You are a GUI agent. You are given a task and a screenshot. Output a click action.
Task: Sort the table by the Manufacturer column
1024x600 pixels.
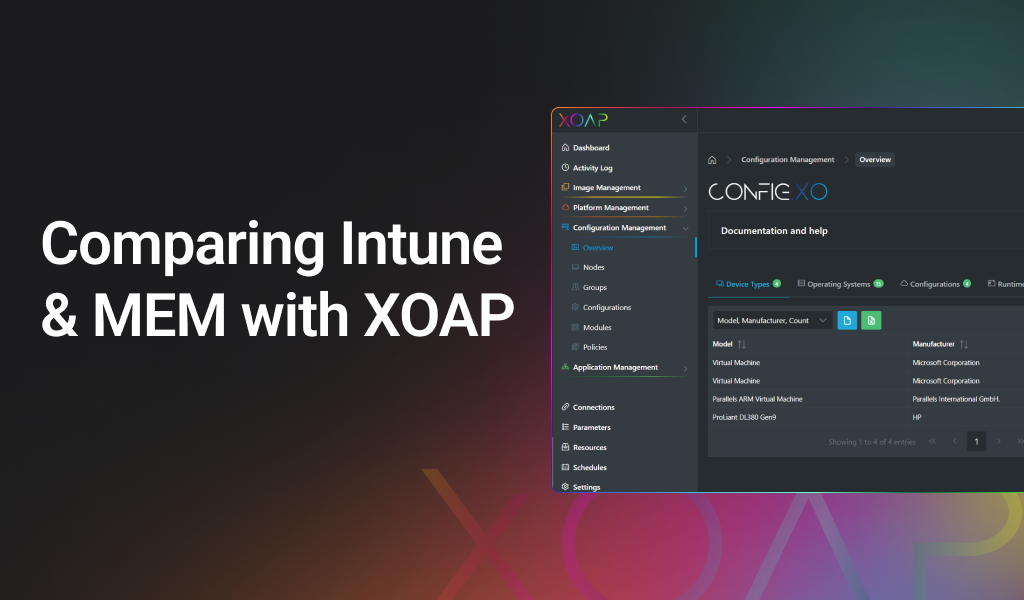[964, 344]
